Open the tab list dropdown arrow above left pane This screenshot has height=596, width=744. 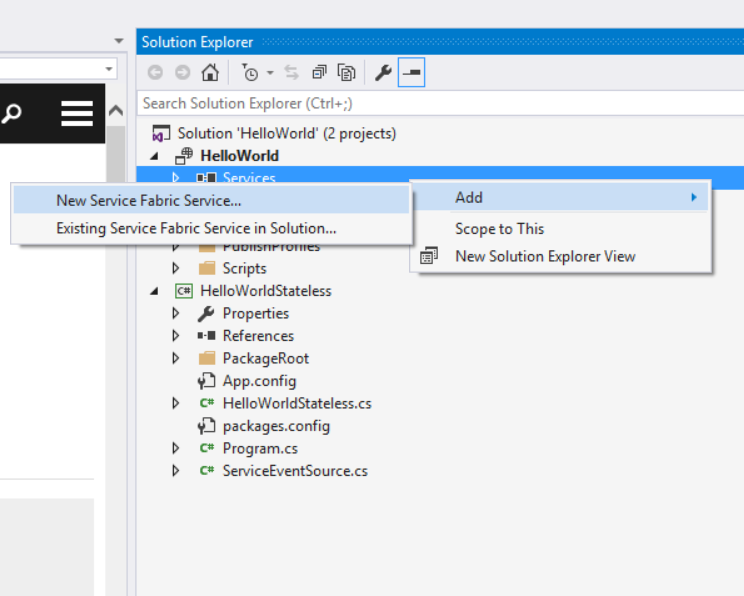(119, 41)
